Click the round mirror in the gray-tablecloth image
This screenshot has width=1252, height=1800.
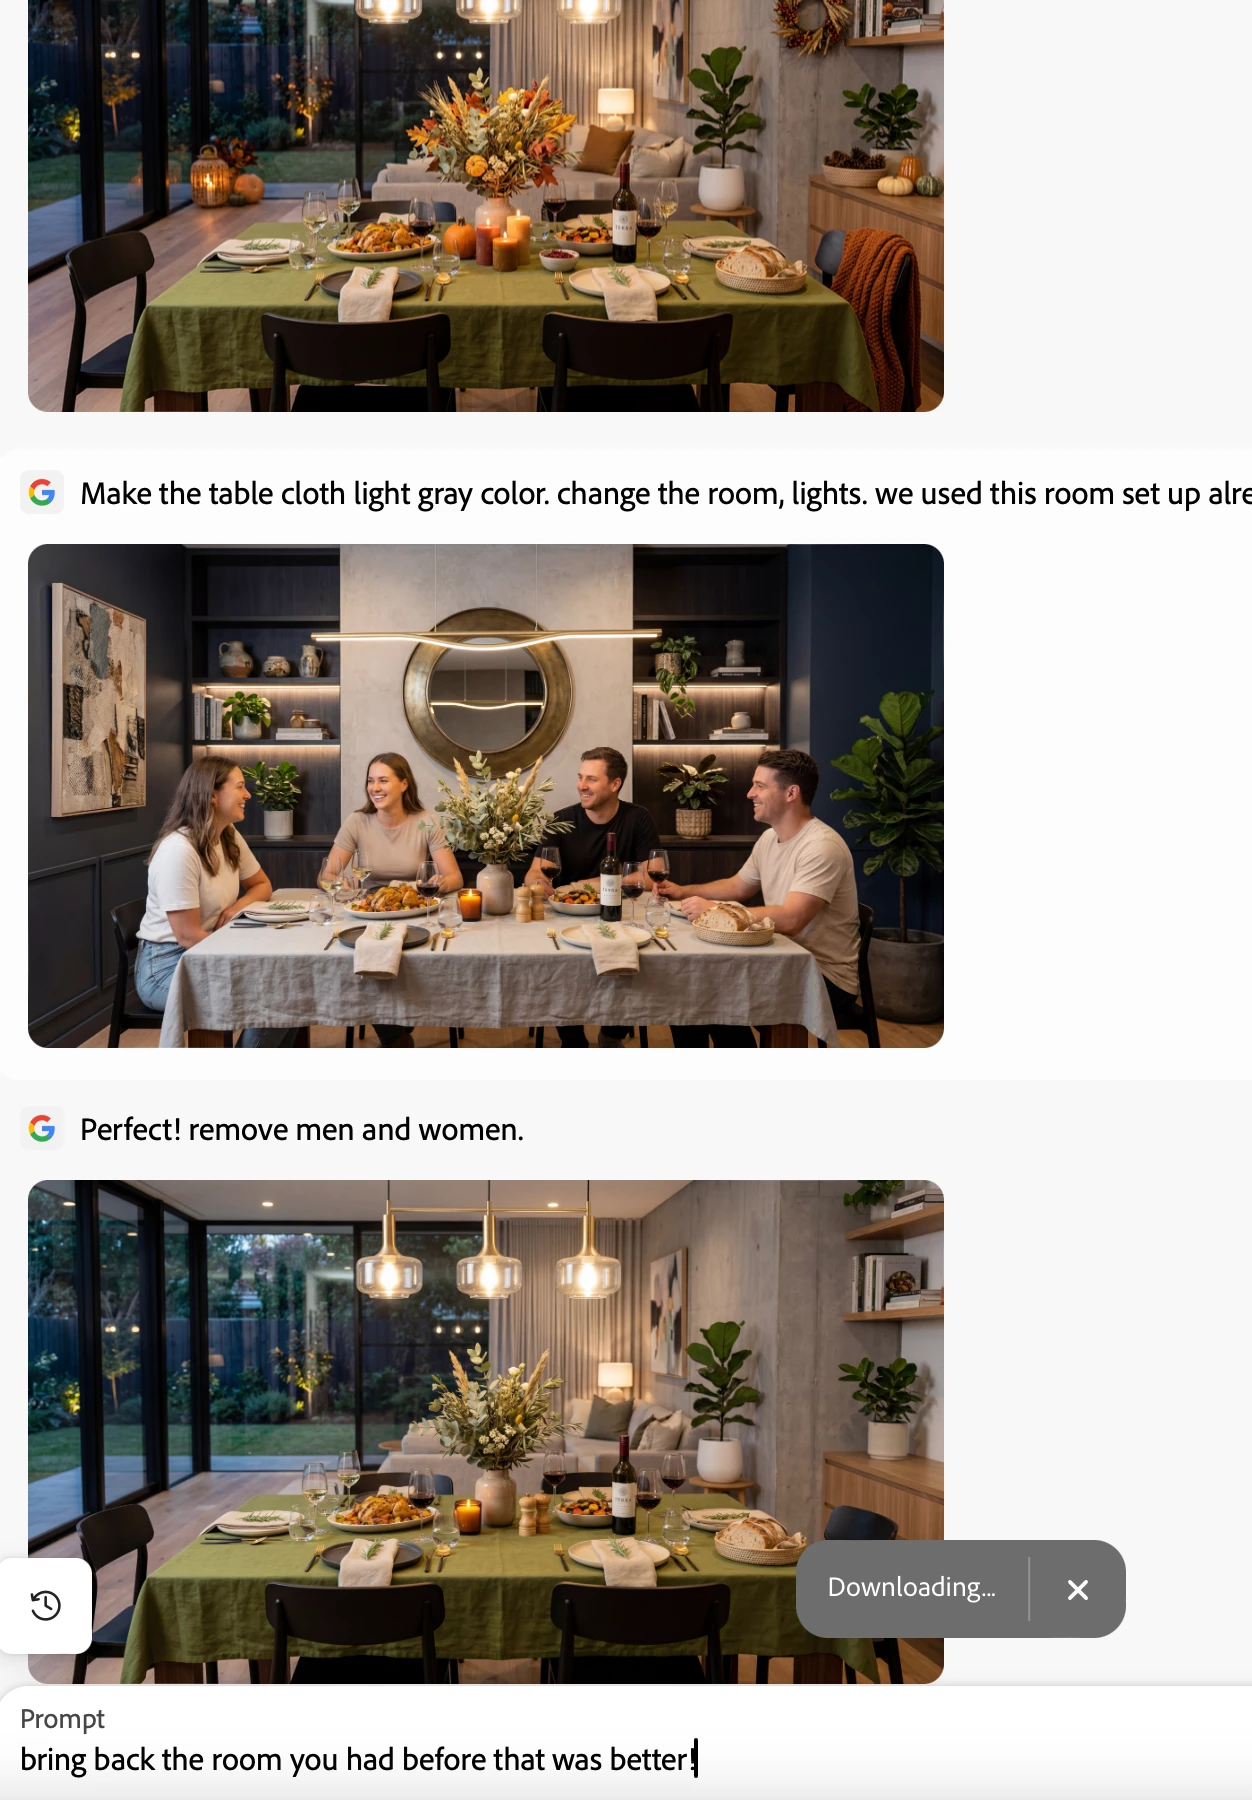pos(488,692)
